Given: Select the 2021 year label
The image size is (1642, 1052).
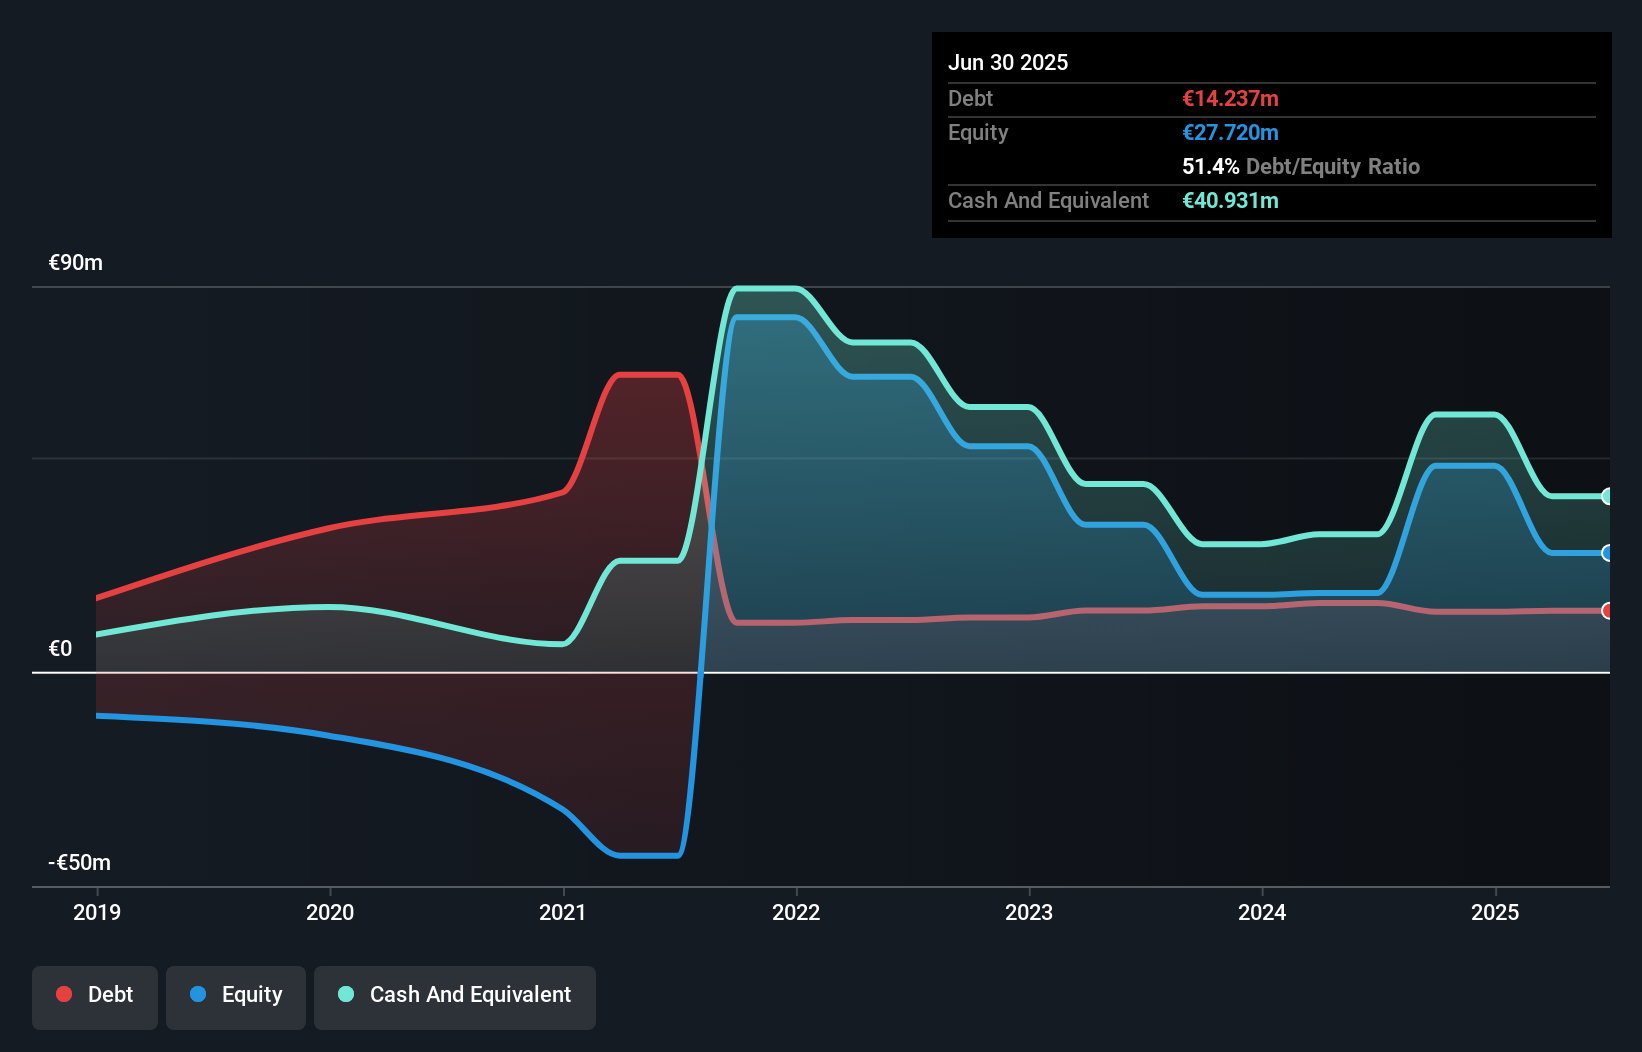Looking at the screenshot, I should pos(562,912).
